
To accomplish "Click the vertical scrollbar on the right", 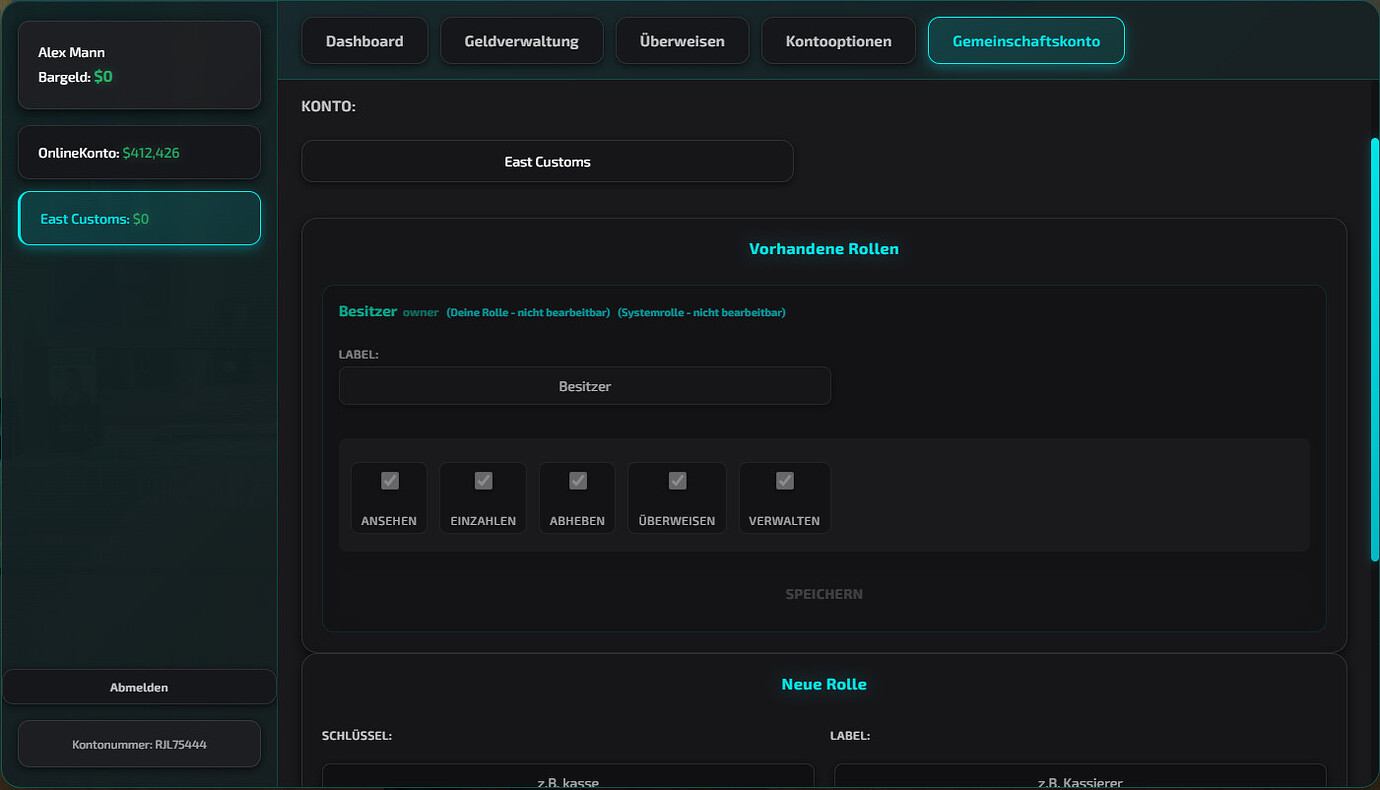I will click(x=1375, y=350).
